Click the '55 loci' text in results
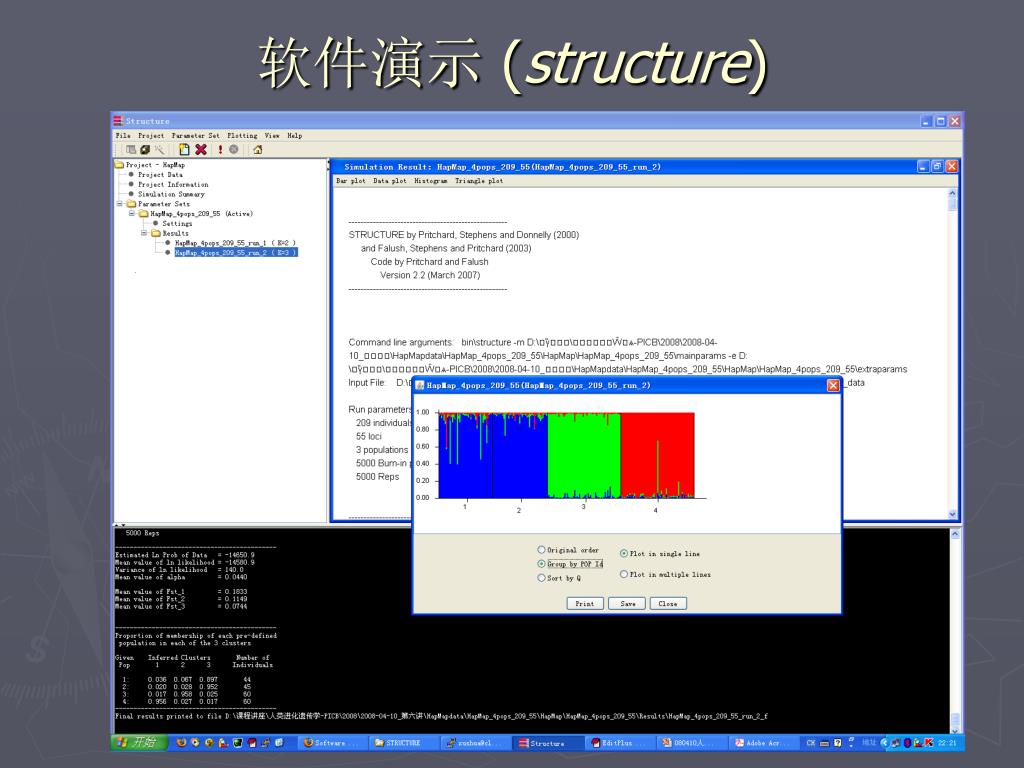Screen dimensions: 1024x768 (x=368, y=436)
